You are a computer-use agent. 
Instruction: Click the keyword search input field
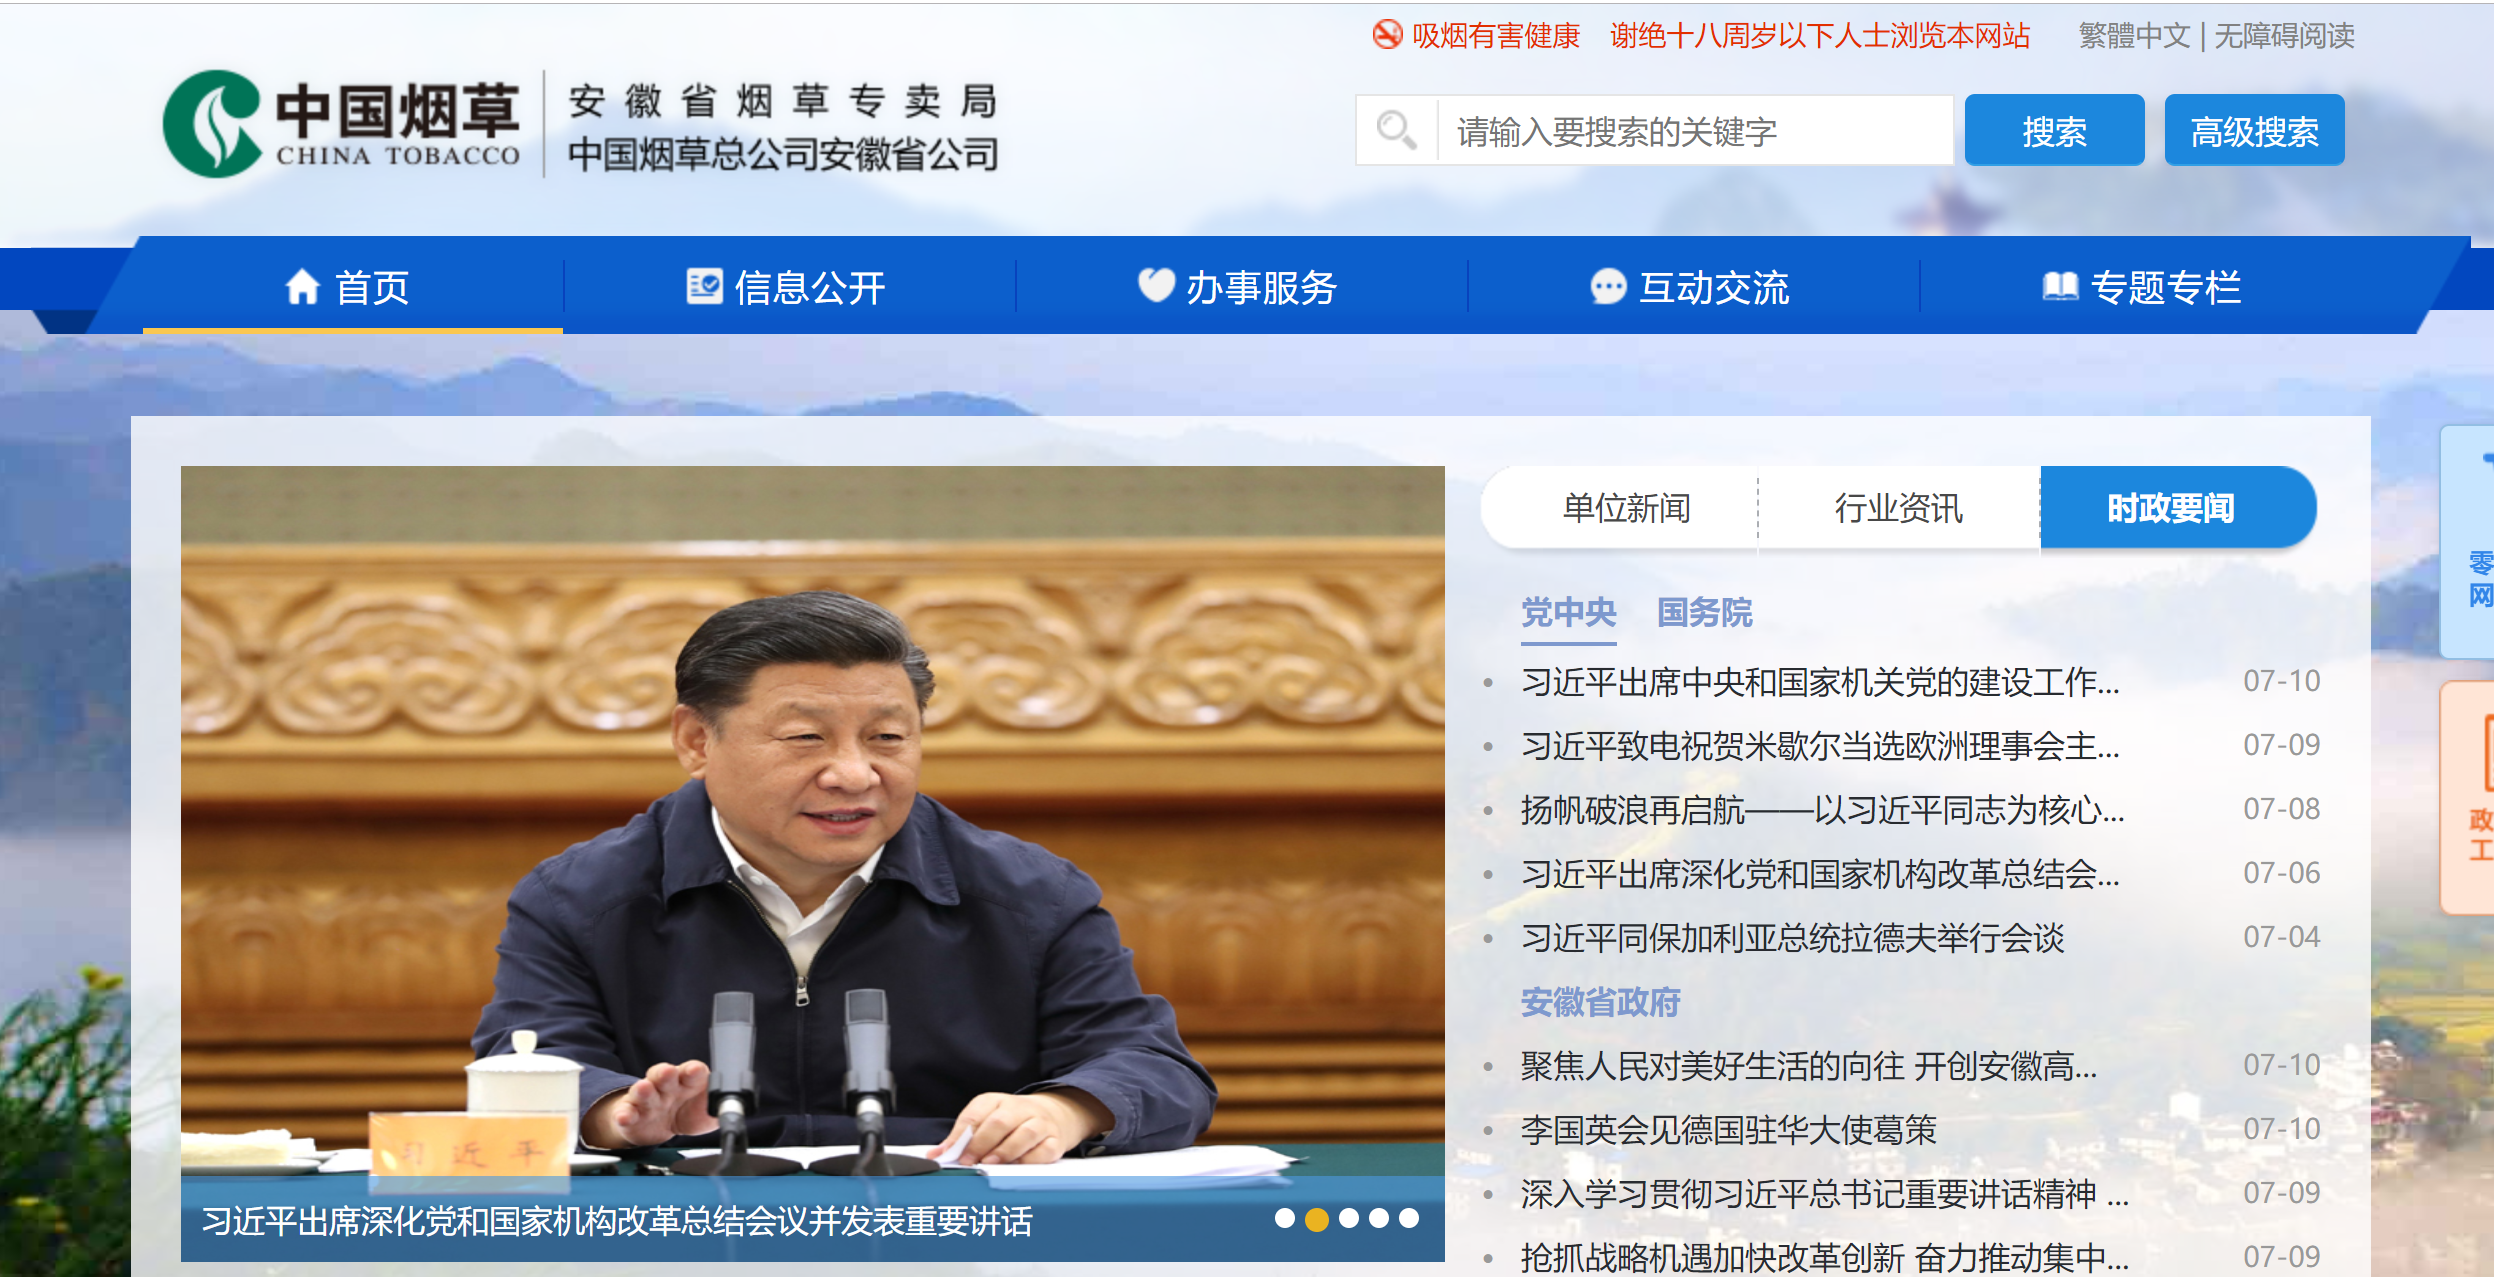pyautogui.click(x=1695, y=130)
